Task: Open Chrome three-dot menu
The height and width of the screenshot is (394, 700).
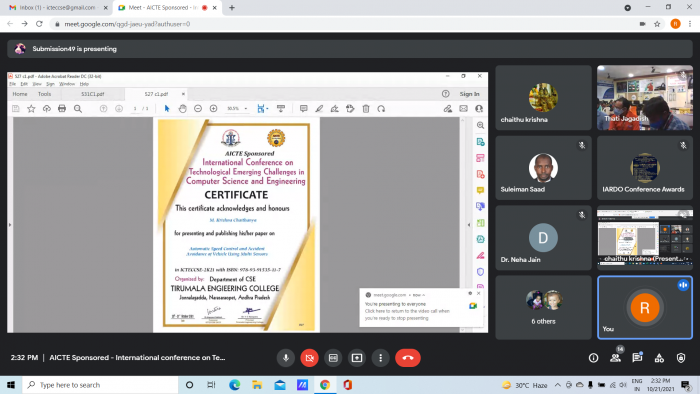Action: [x=690, y=24]
